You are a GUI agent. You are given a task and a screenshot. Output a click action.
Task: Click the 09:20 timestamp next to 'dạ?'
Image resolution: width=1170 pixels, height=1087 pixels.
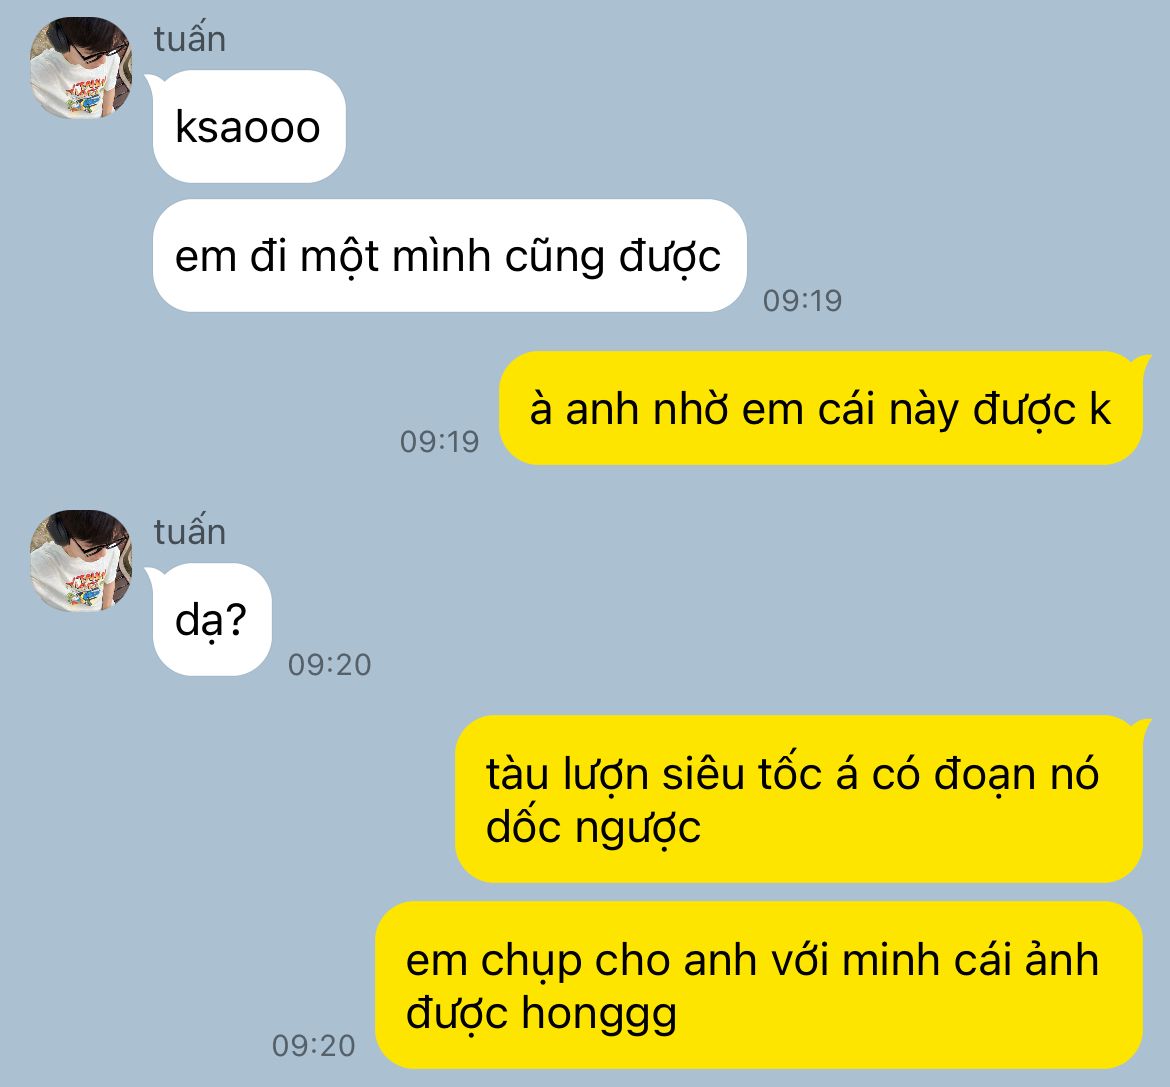(x=330, y=665)
